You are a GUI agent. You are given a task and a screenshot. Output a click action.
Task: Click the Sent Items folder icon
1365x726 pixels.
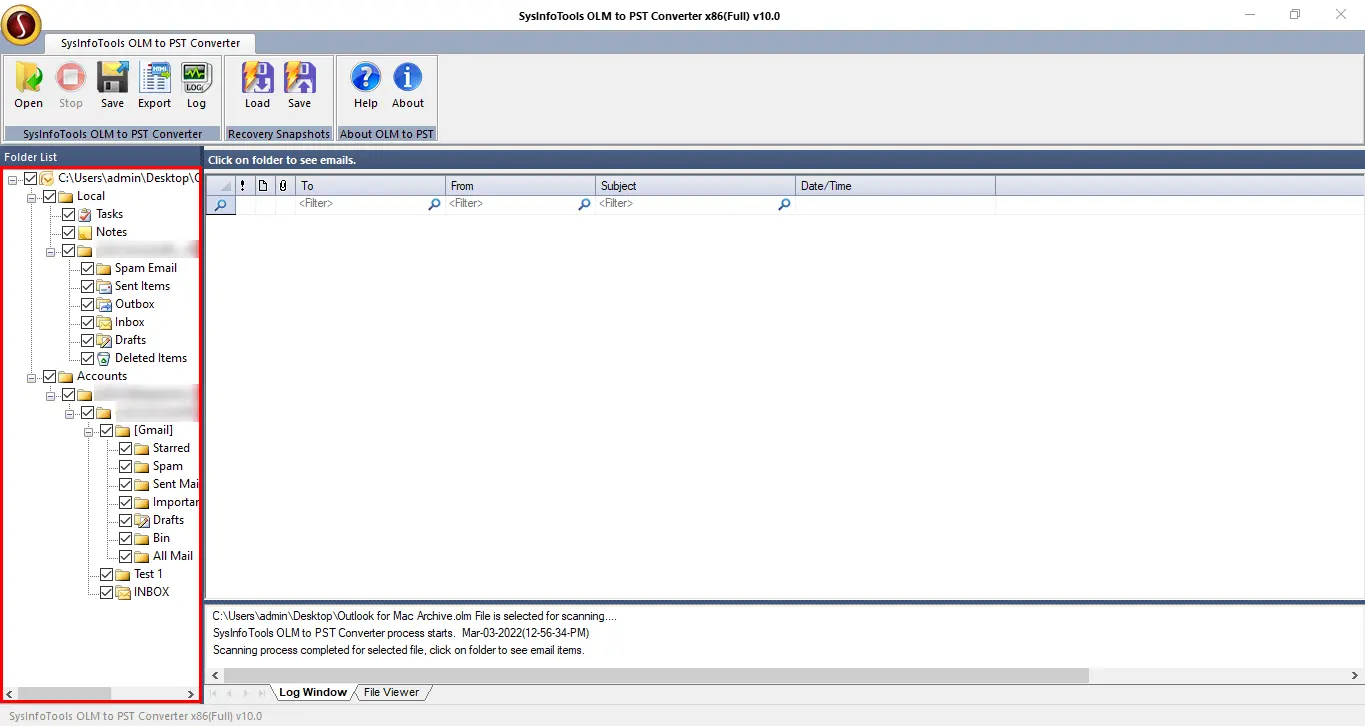click(x=104, y=286)
